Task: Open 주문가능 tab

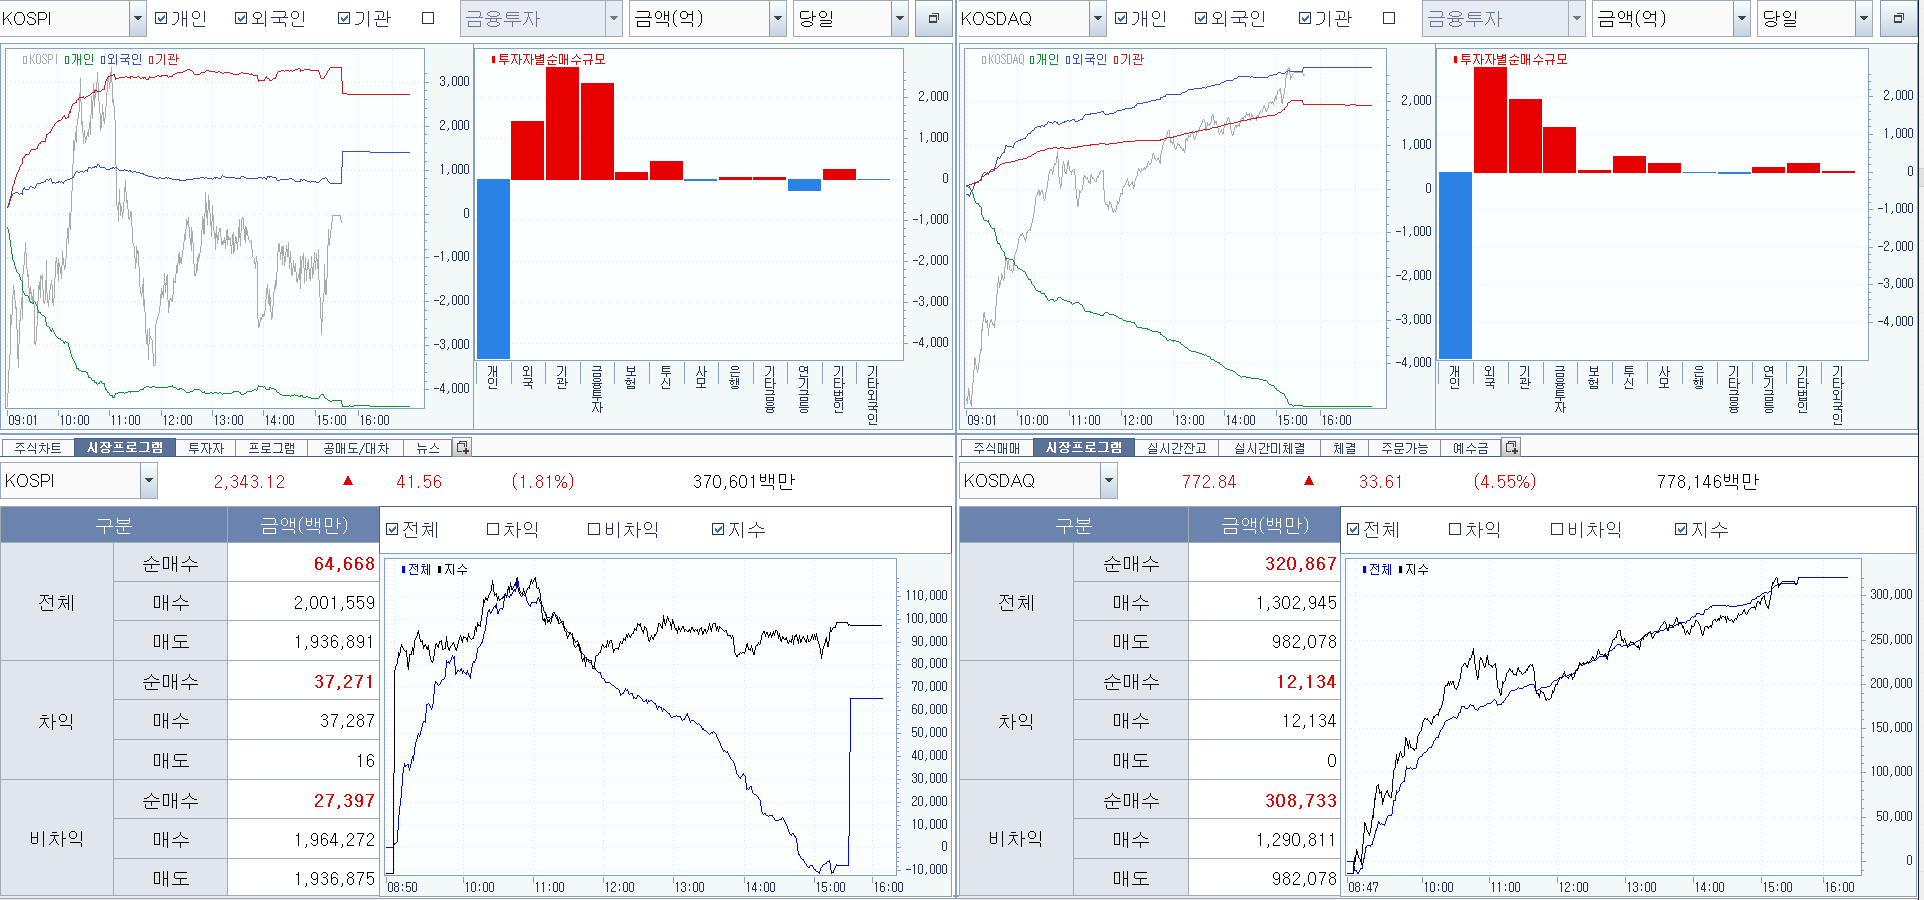Action: point(1405,448)
